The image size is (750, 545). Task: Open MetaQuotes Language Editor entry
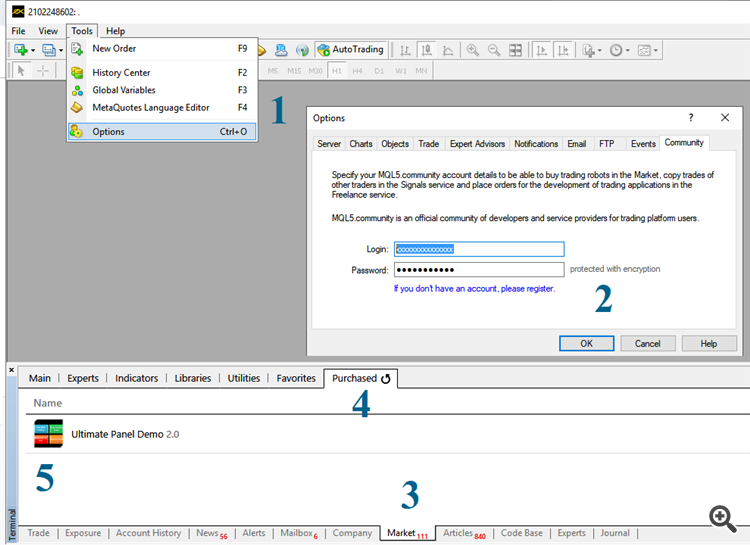tap(162, 108)
